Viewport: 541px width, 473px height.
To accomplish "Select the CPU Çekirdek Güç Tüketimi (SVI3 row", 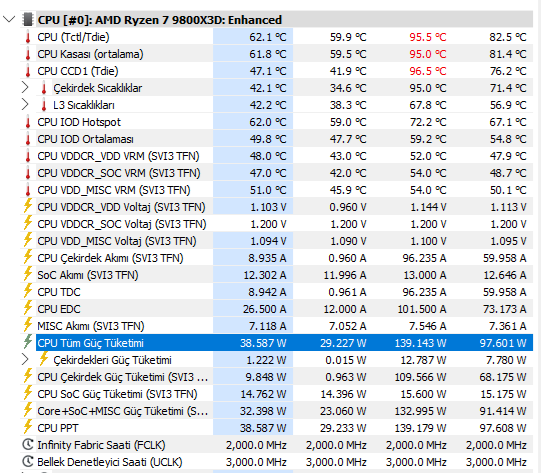I will coord(277,377).
